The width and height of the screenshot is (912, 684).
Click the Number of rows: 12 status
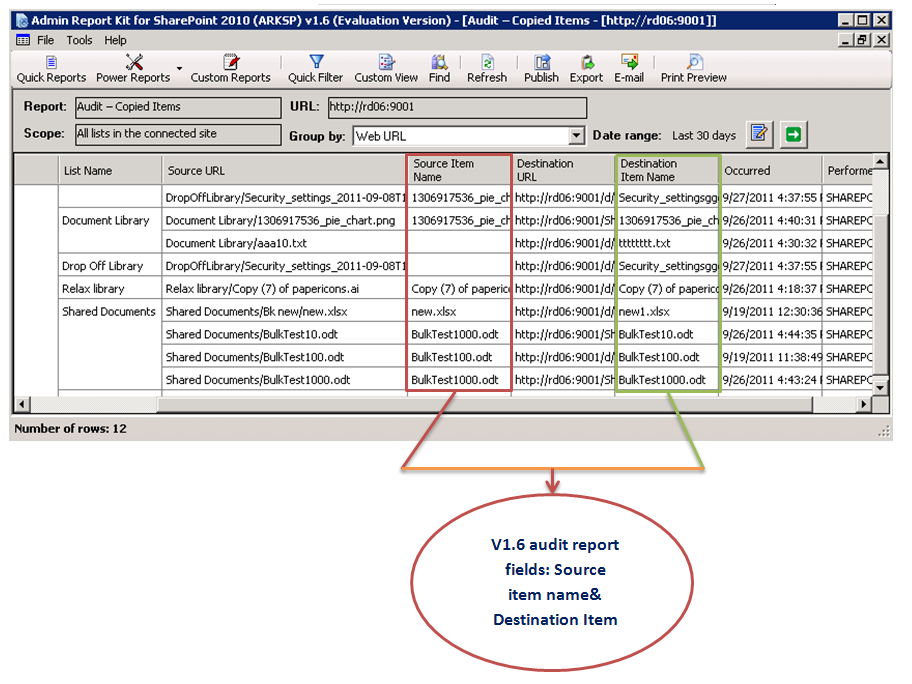coord(70,429)
